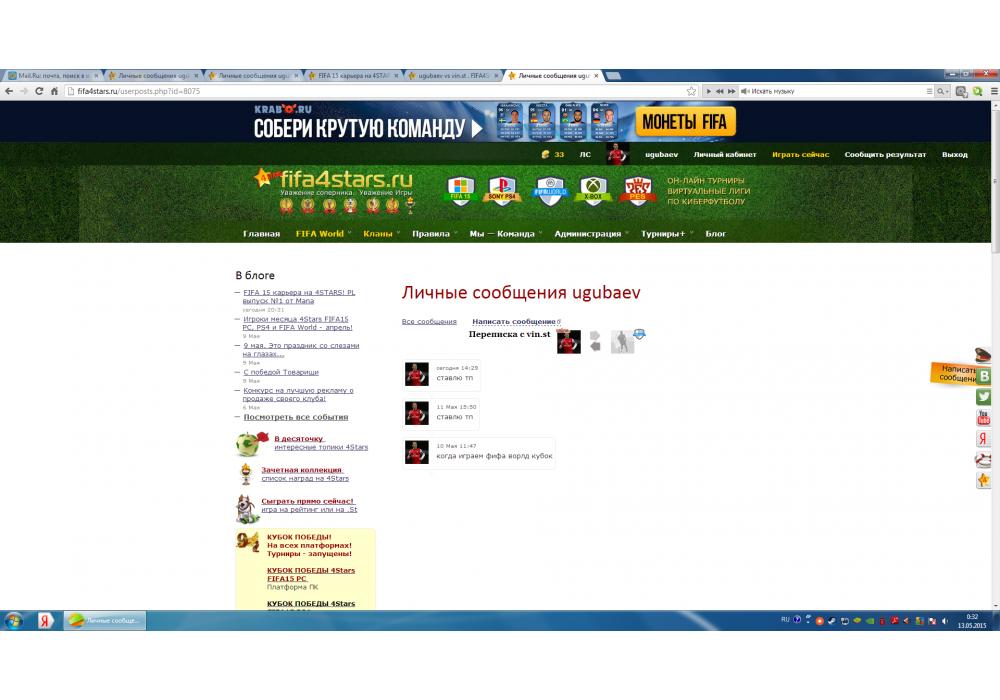Viewport: 1000px width, 700px height.
Task: Open the Все сообщения link
Action: (x=429, y=322)
